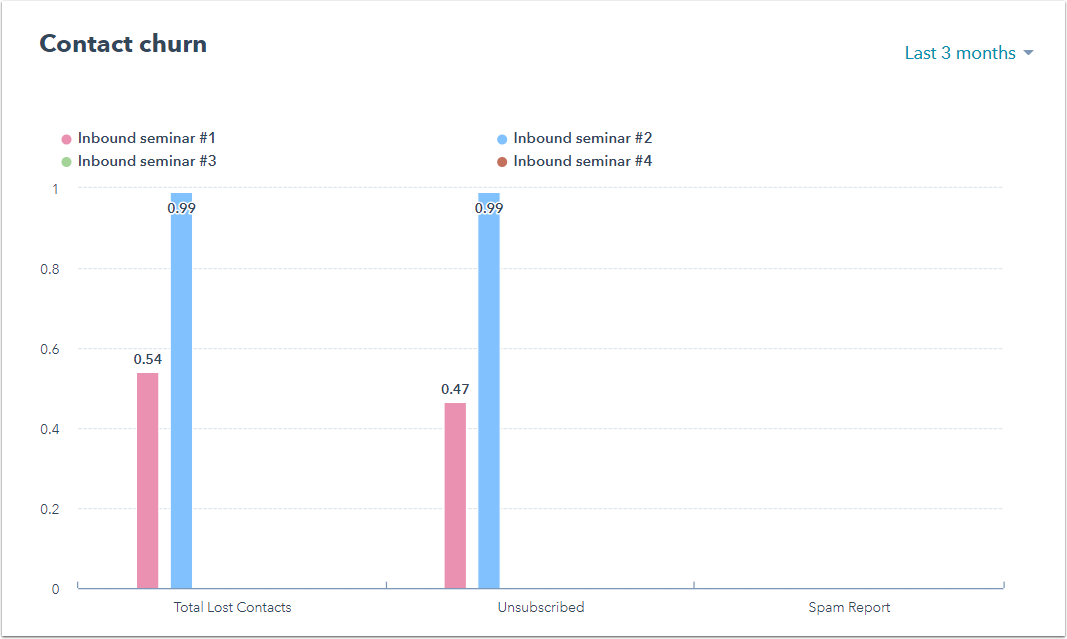
Task: Select the pink Total Lost Contacts bar
Action: (147, 480)
